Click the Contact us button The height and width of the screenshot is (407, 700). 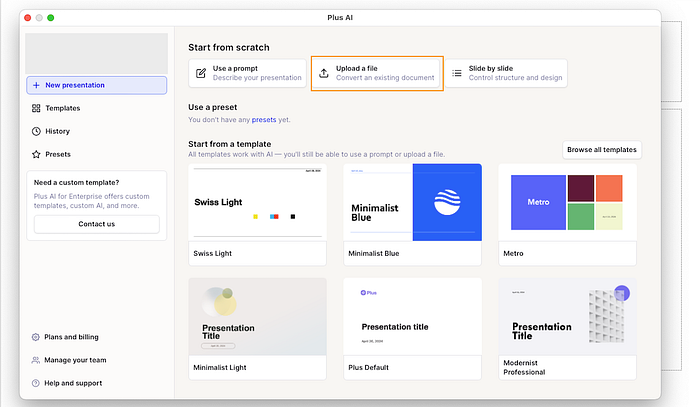pos(96,224)
